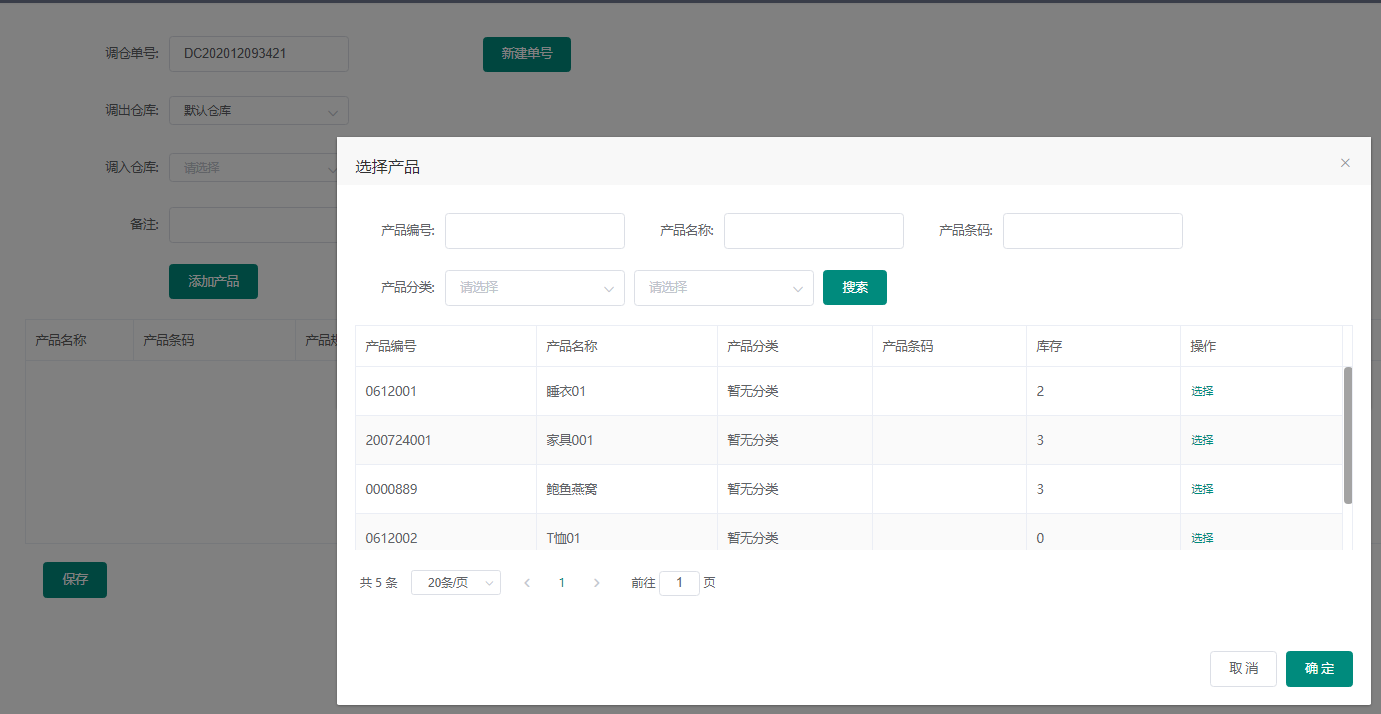Screen dimensions: 1381x714
Task: Close the 选择产品 dialog with X icon
Action: (1345, 163)
